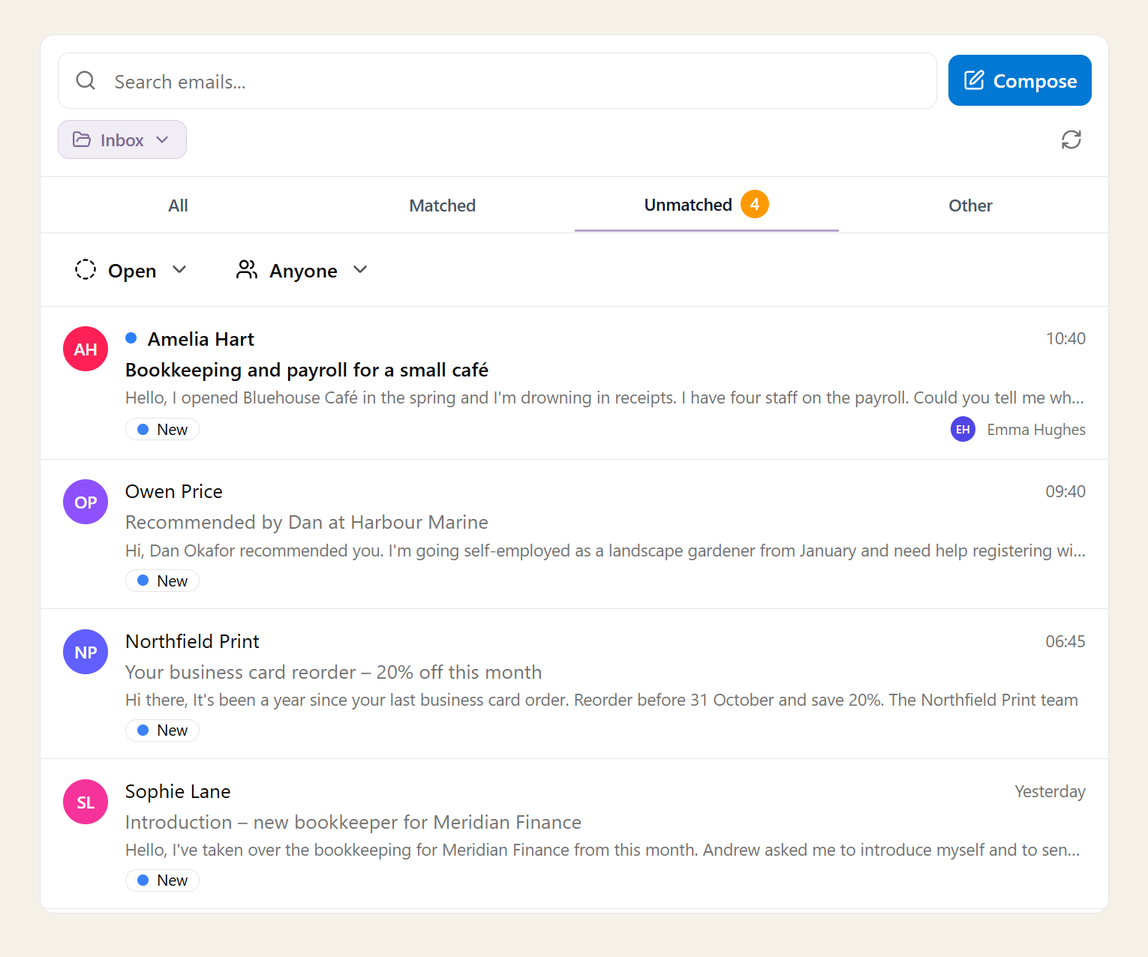This screenshot has height=957, width=1148.
Task: Click the orange 4 badge on Unmatched
Action: 754,204
